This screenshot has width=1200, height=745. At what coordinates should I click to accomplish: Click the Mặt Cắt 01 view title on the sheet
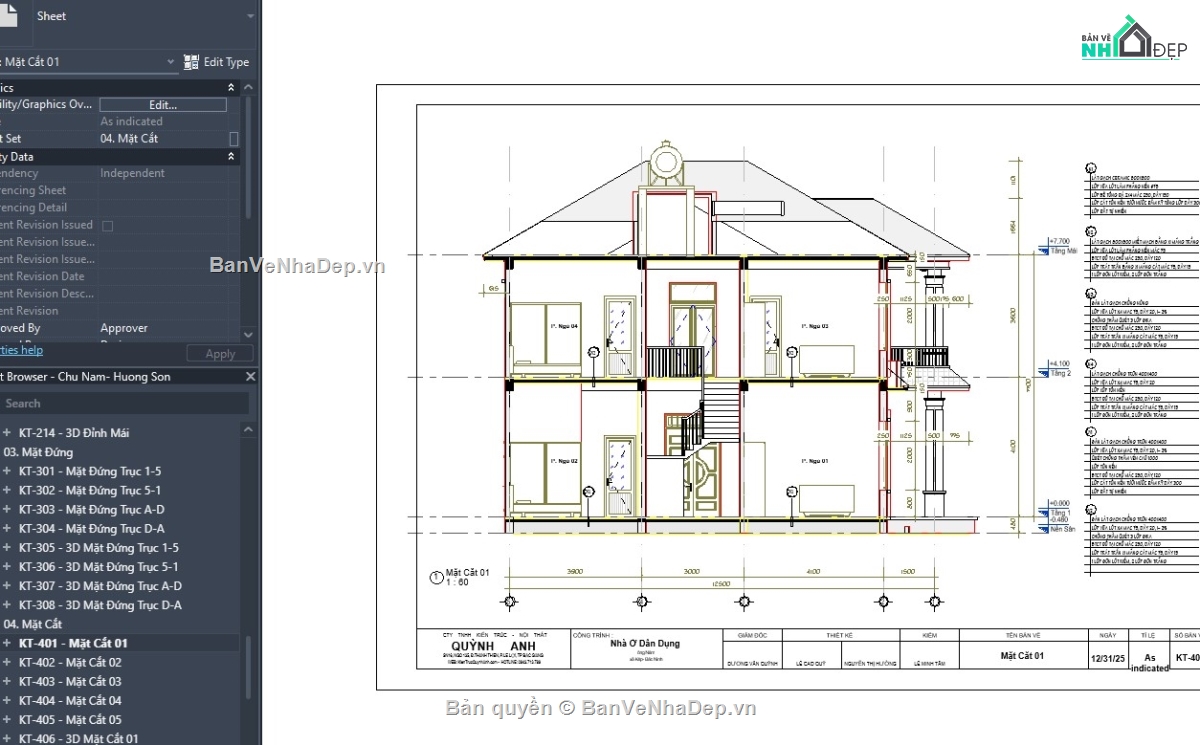click(467, 572)
